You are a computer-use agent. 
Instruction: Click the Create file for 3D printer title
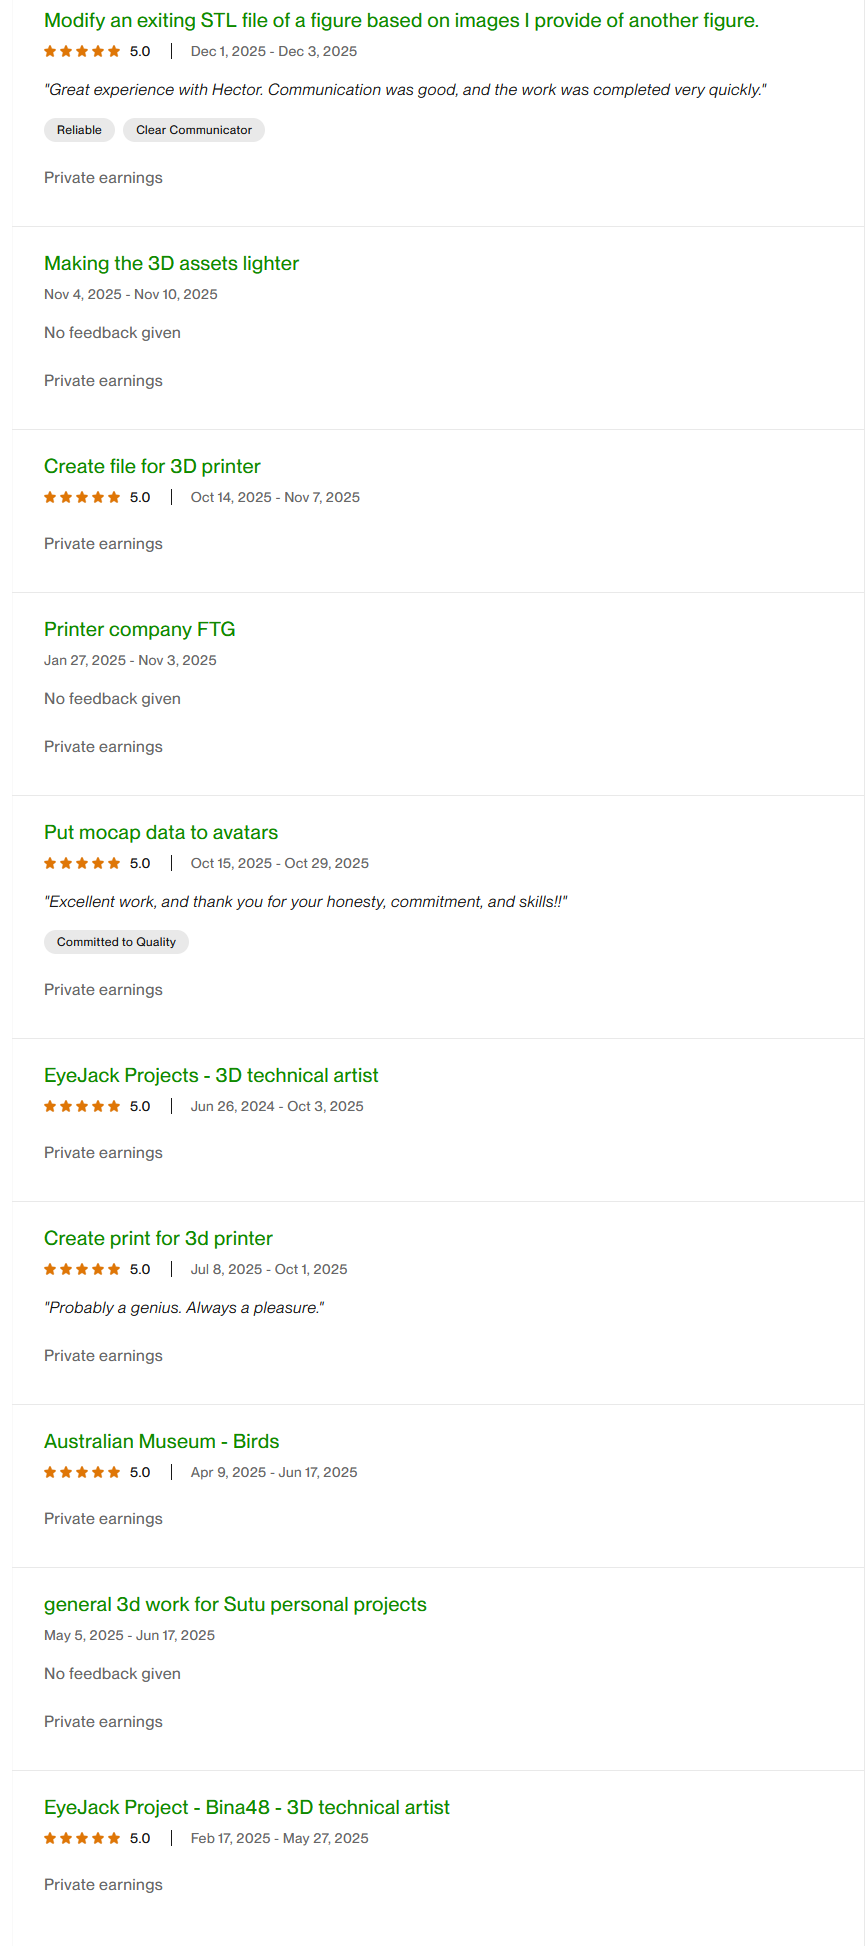pos(152,467)
